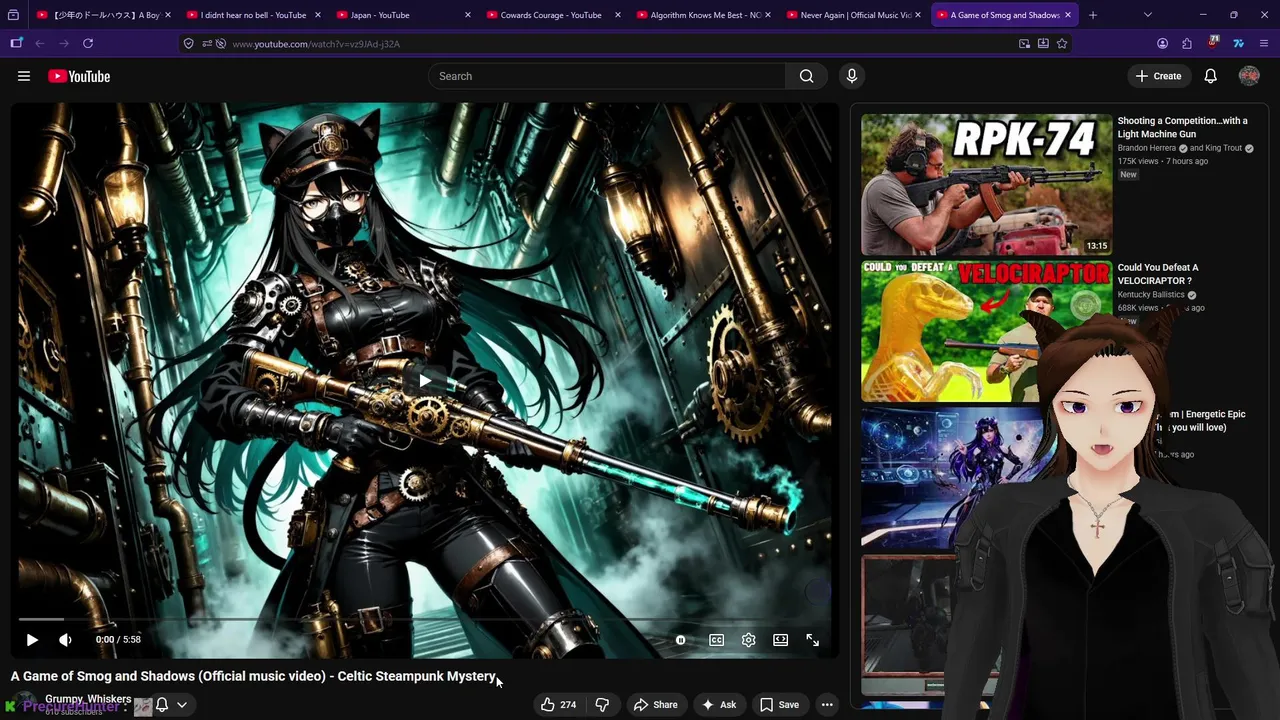Open the browser application menu
Viewport: 1280px width, 720px height.
(x=1264, y=44)
